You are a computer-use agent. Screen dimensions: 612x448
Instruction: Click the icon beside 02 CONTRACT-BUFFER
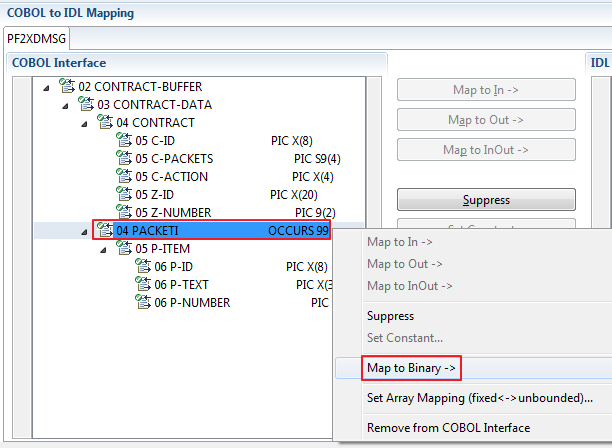tap(67, 86)
